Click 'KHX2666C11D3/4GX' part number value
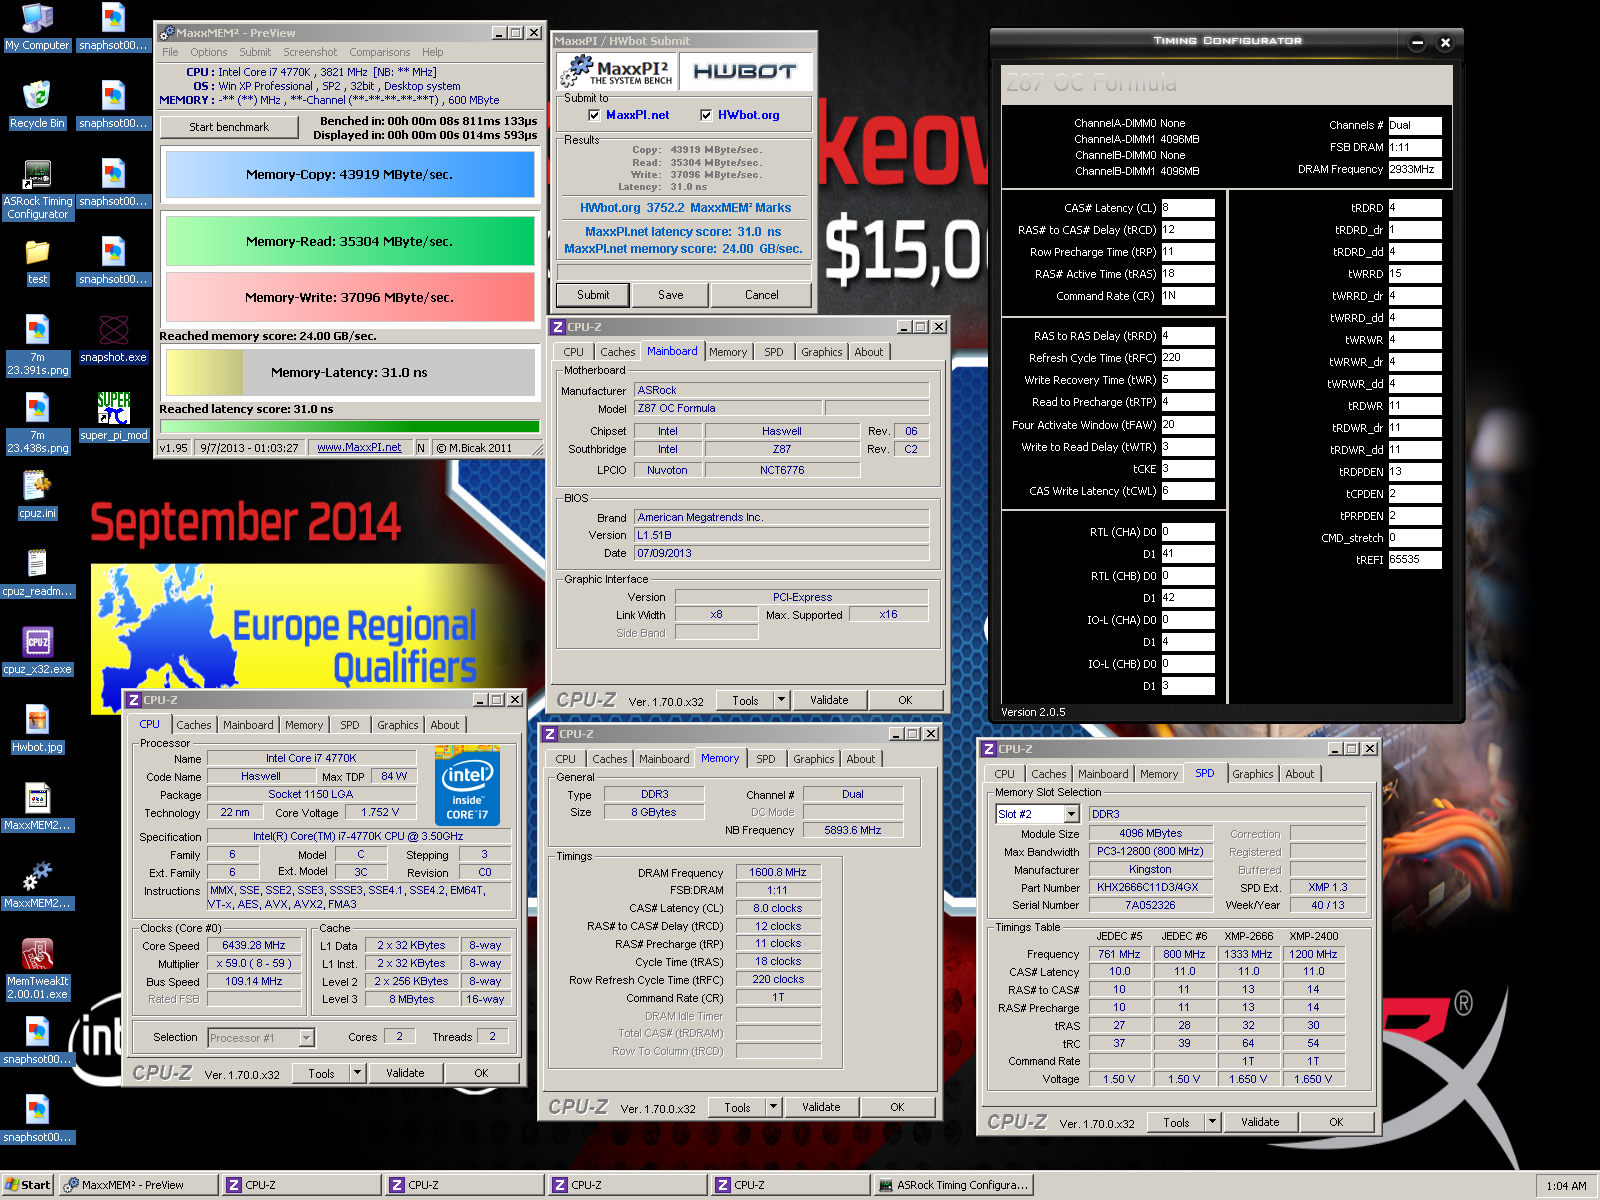The height and width of the screenshot is (1200, 1600). (x=1150, y=888)
